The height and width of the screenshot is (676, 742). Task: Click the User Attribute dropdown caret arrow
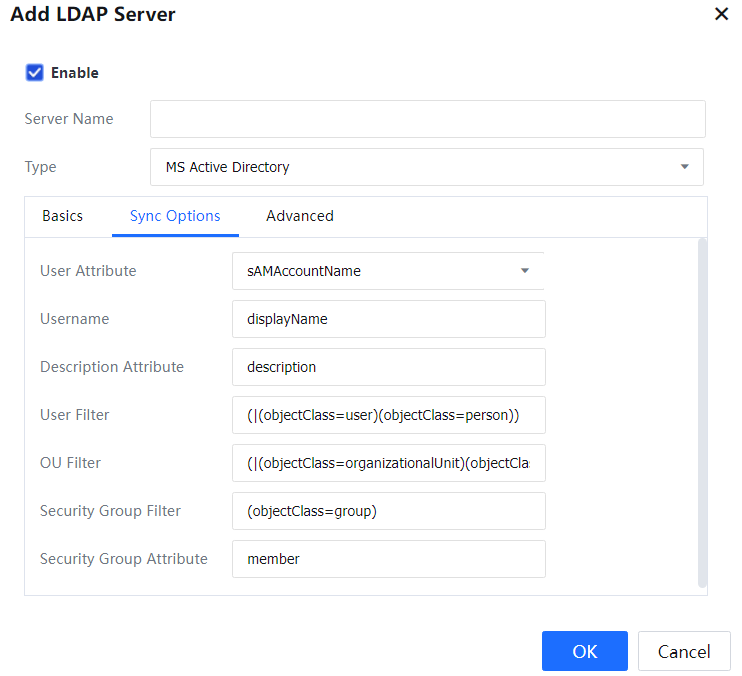click(525, 270)
